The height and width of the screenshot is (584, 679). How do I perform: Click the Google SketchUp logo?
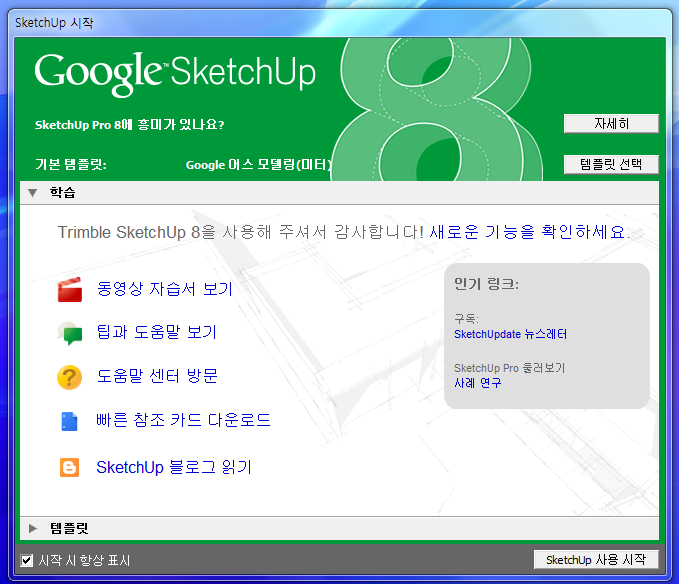[x=175, y=72]
